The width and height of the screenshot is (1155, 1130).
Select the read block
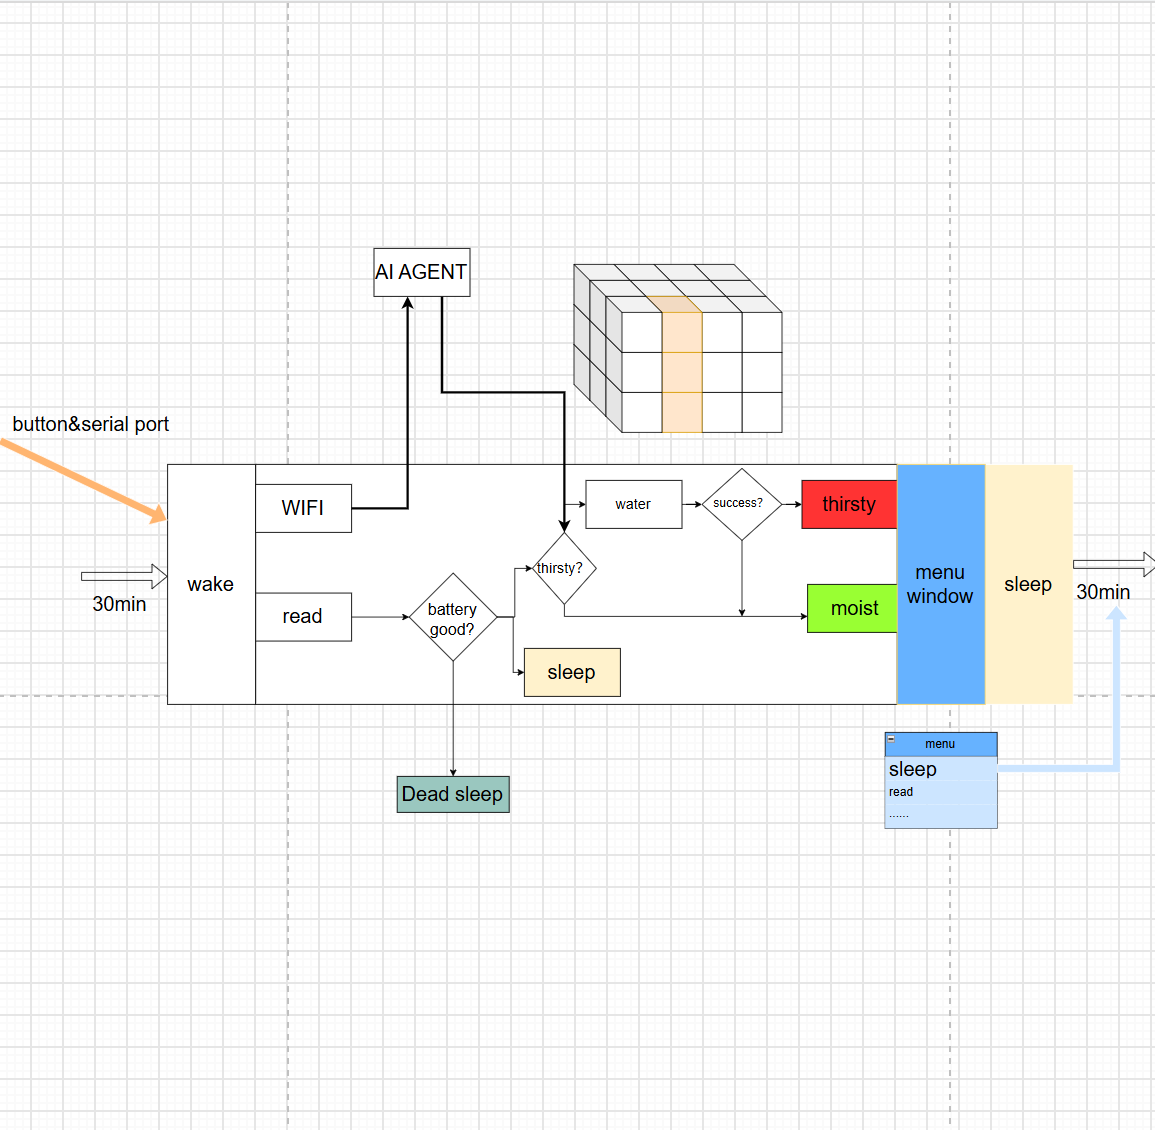(303, 617)
